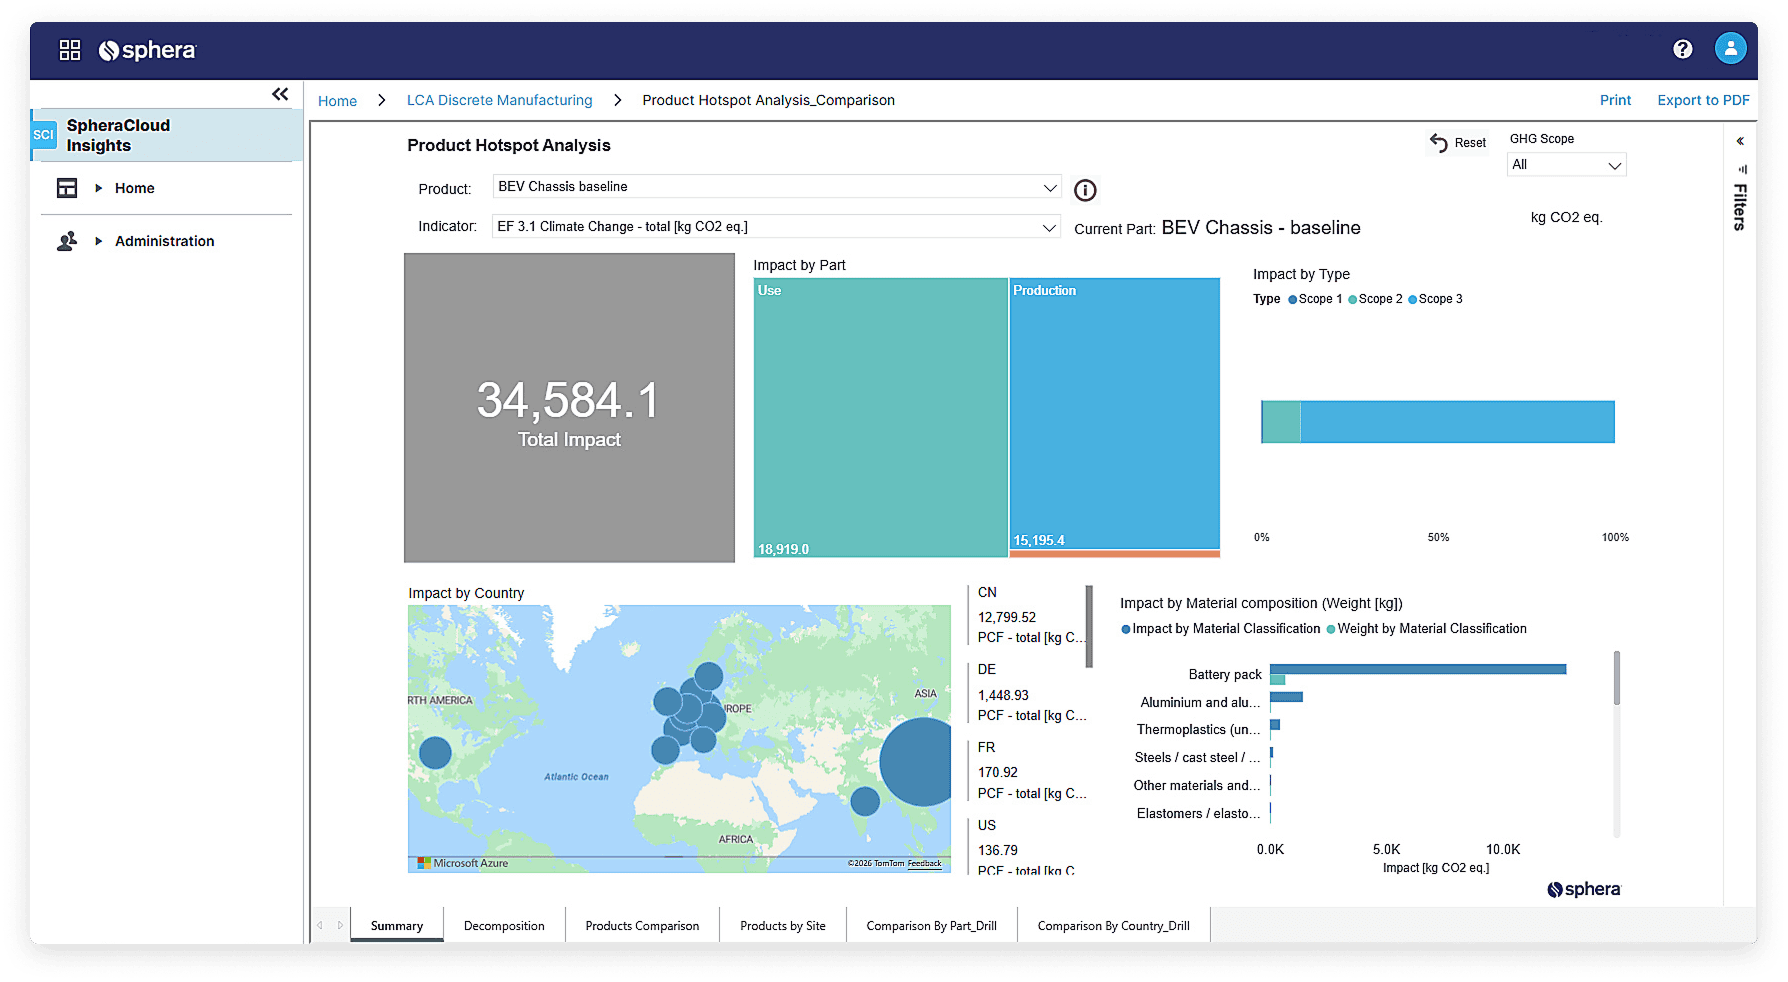Open the Comparison By Part_Drill tab
Screen dimensions: 1788x982
[931, 926]
